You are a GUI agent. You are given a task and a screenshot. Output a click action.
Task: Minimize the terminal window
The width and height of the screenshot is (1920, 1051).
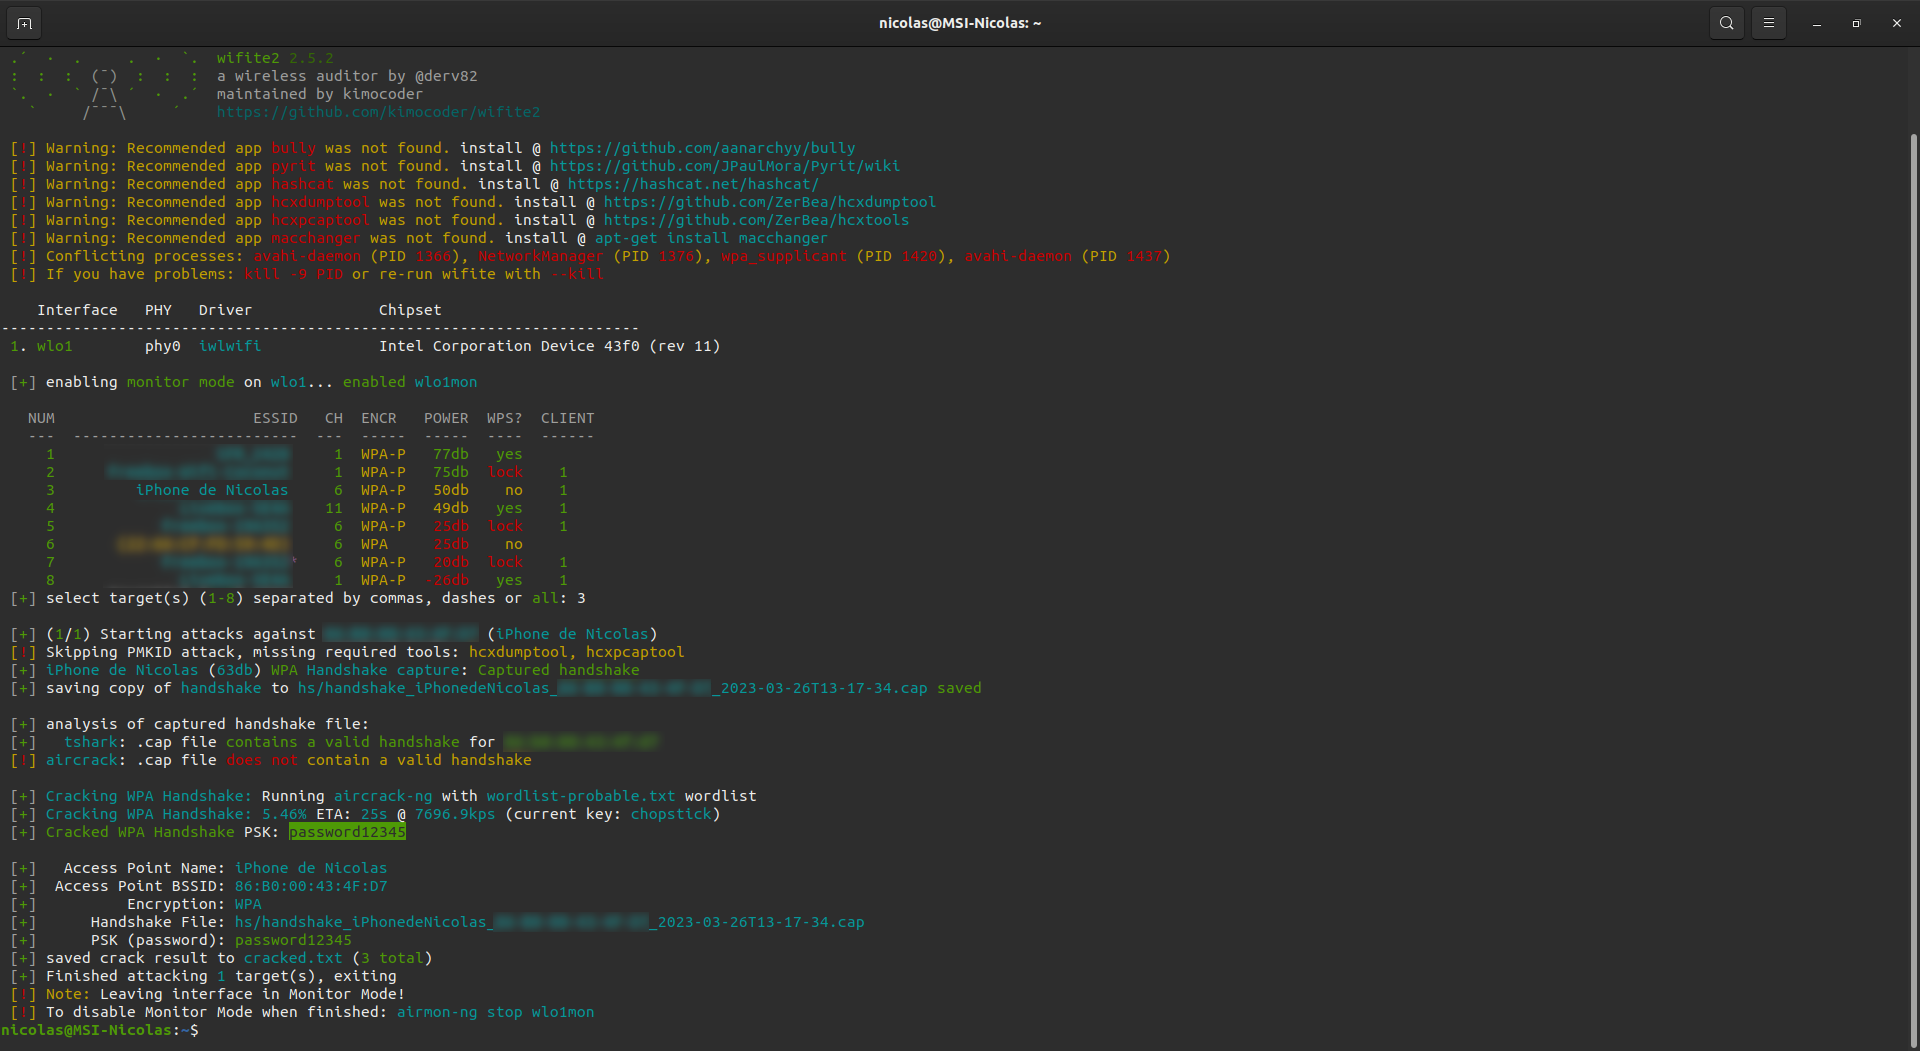tap(1816, 23)
